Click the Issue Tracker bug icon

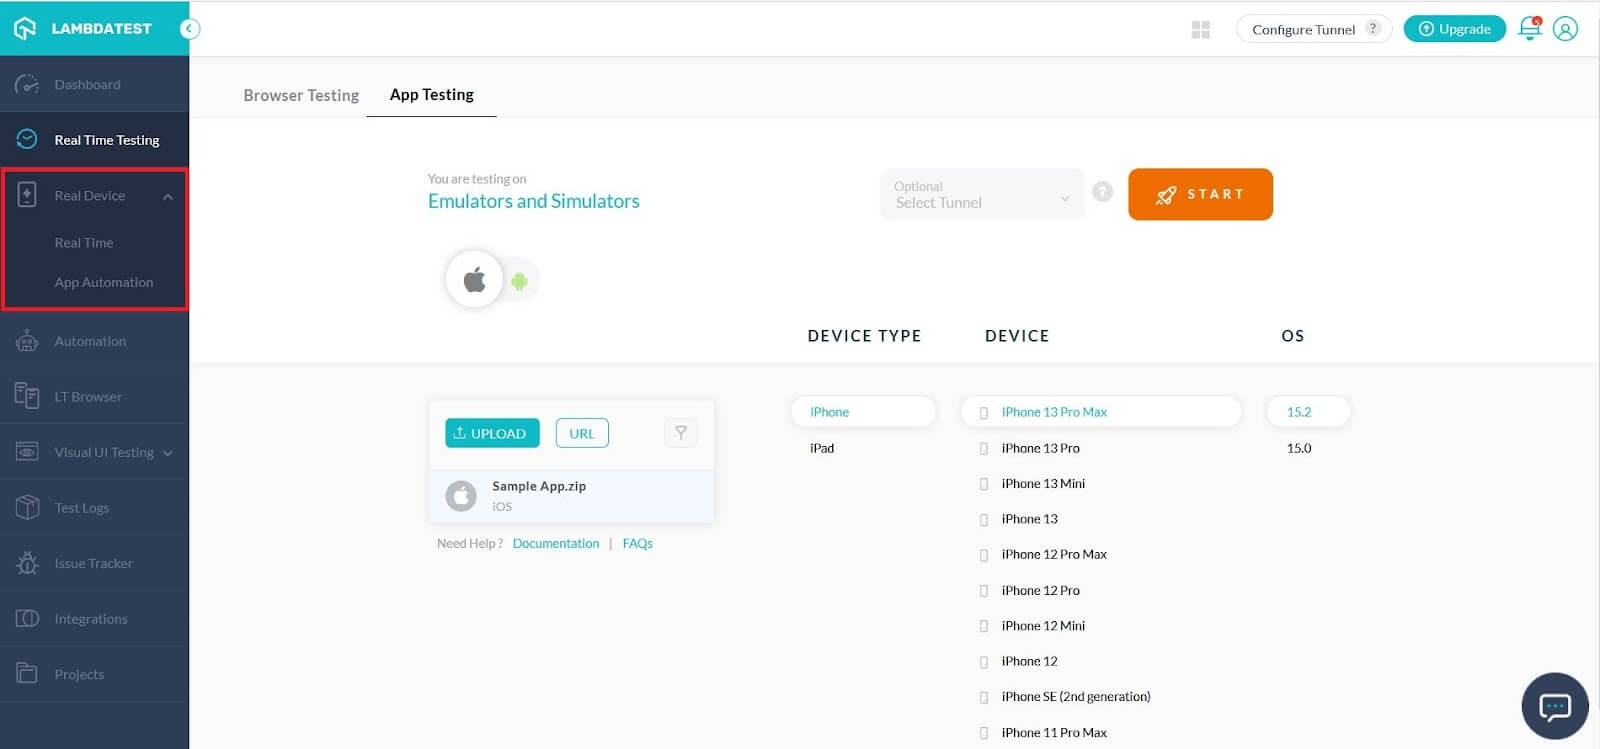(x=27, y=563)
